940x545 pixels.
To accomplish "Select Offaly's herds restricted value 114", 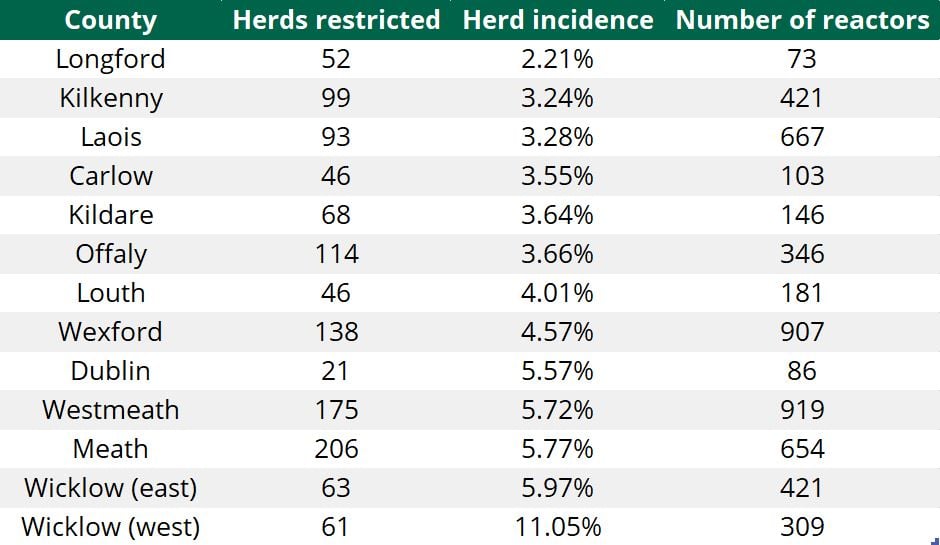I will tap(336, 254).
